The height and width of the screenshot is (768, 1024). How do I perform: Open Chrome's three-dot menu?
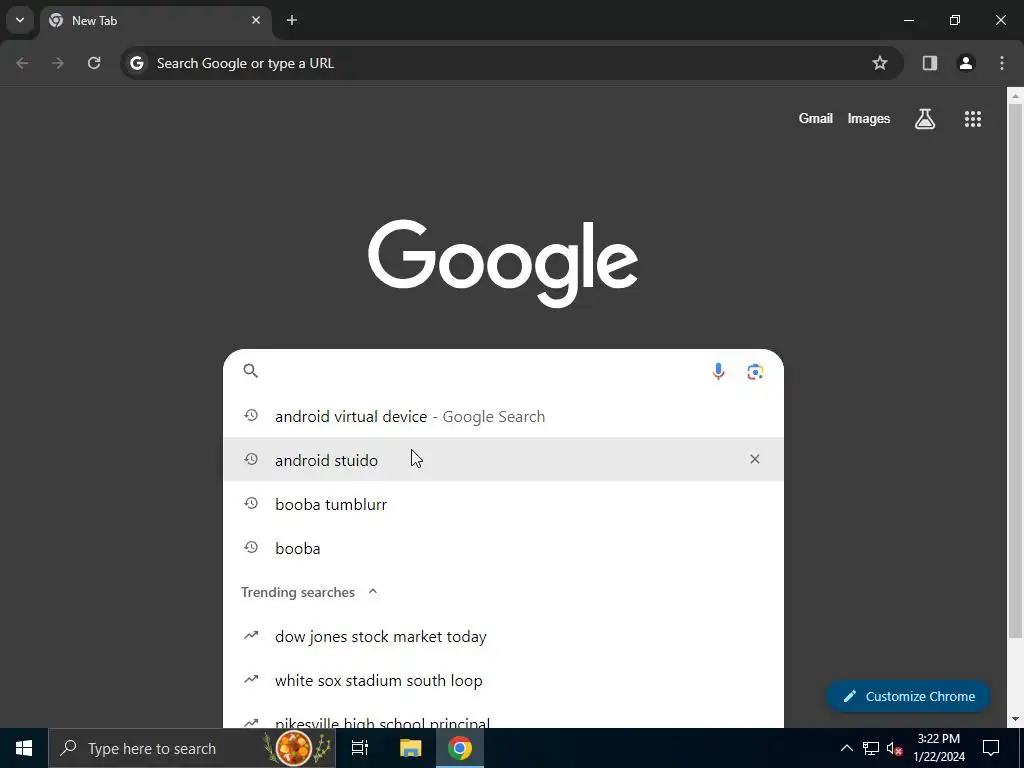point(1002,63)
